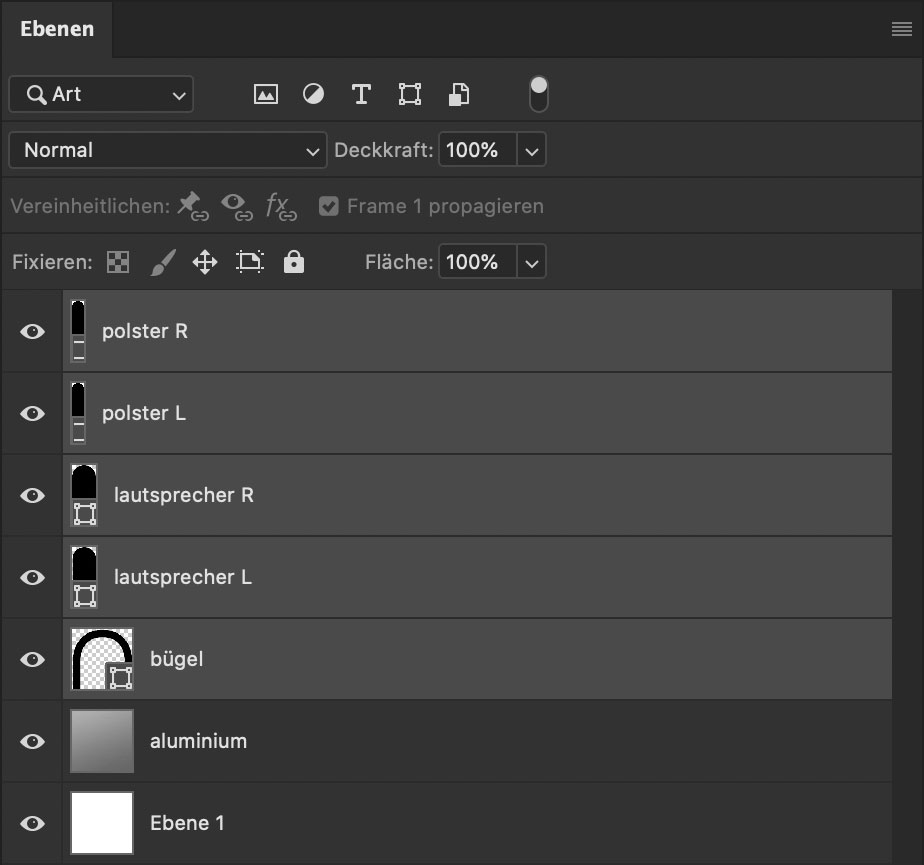This screenshot has width=924, height=865.
Task: Click the aluminium gradient thumbnail
Action: coord(102,741)
